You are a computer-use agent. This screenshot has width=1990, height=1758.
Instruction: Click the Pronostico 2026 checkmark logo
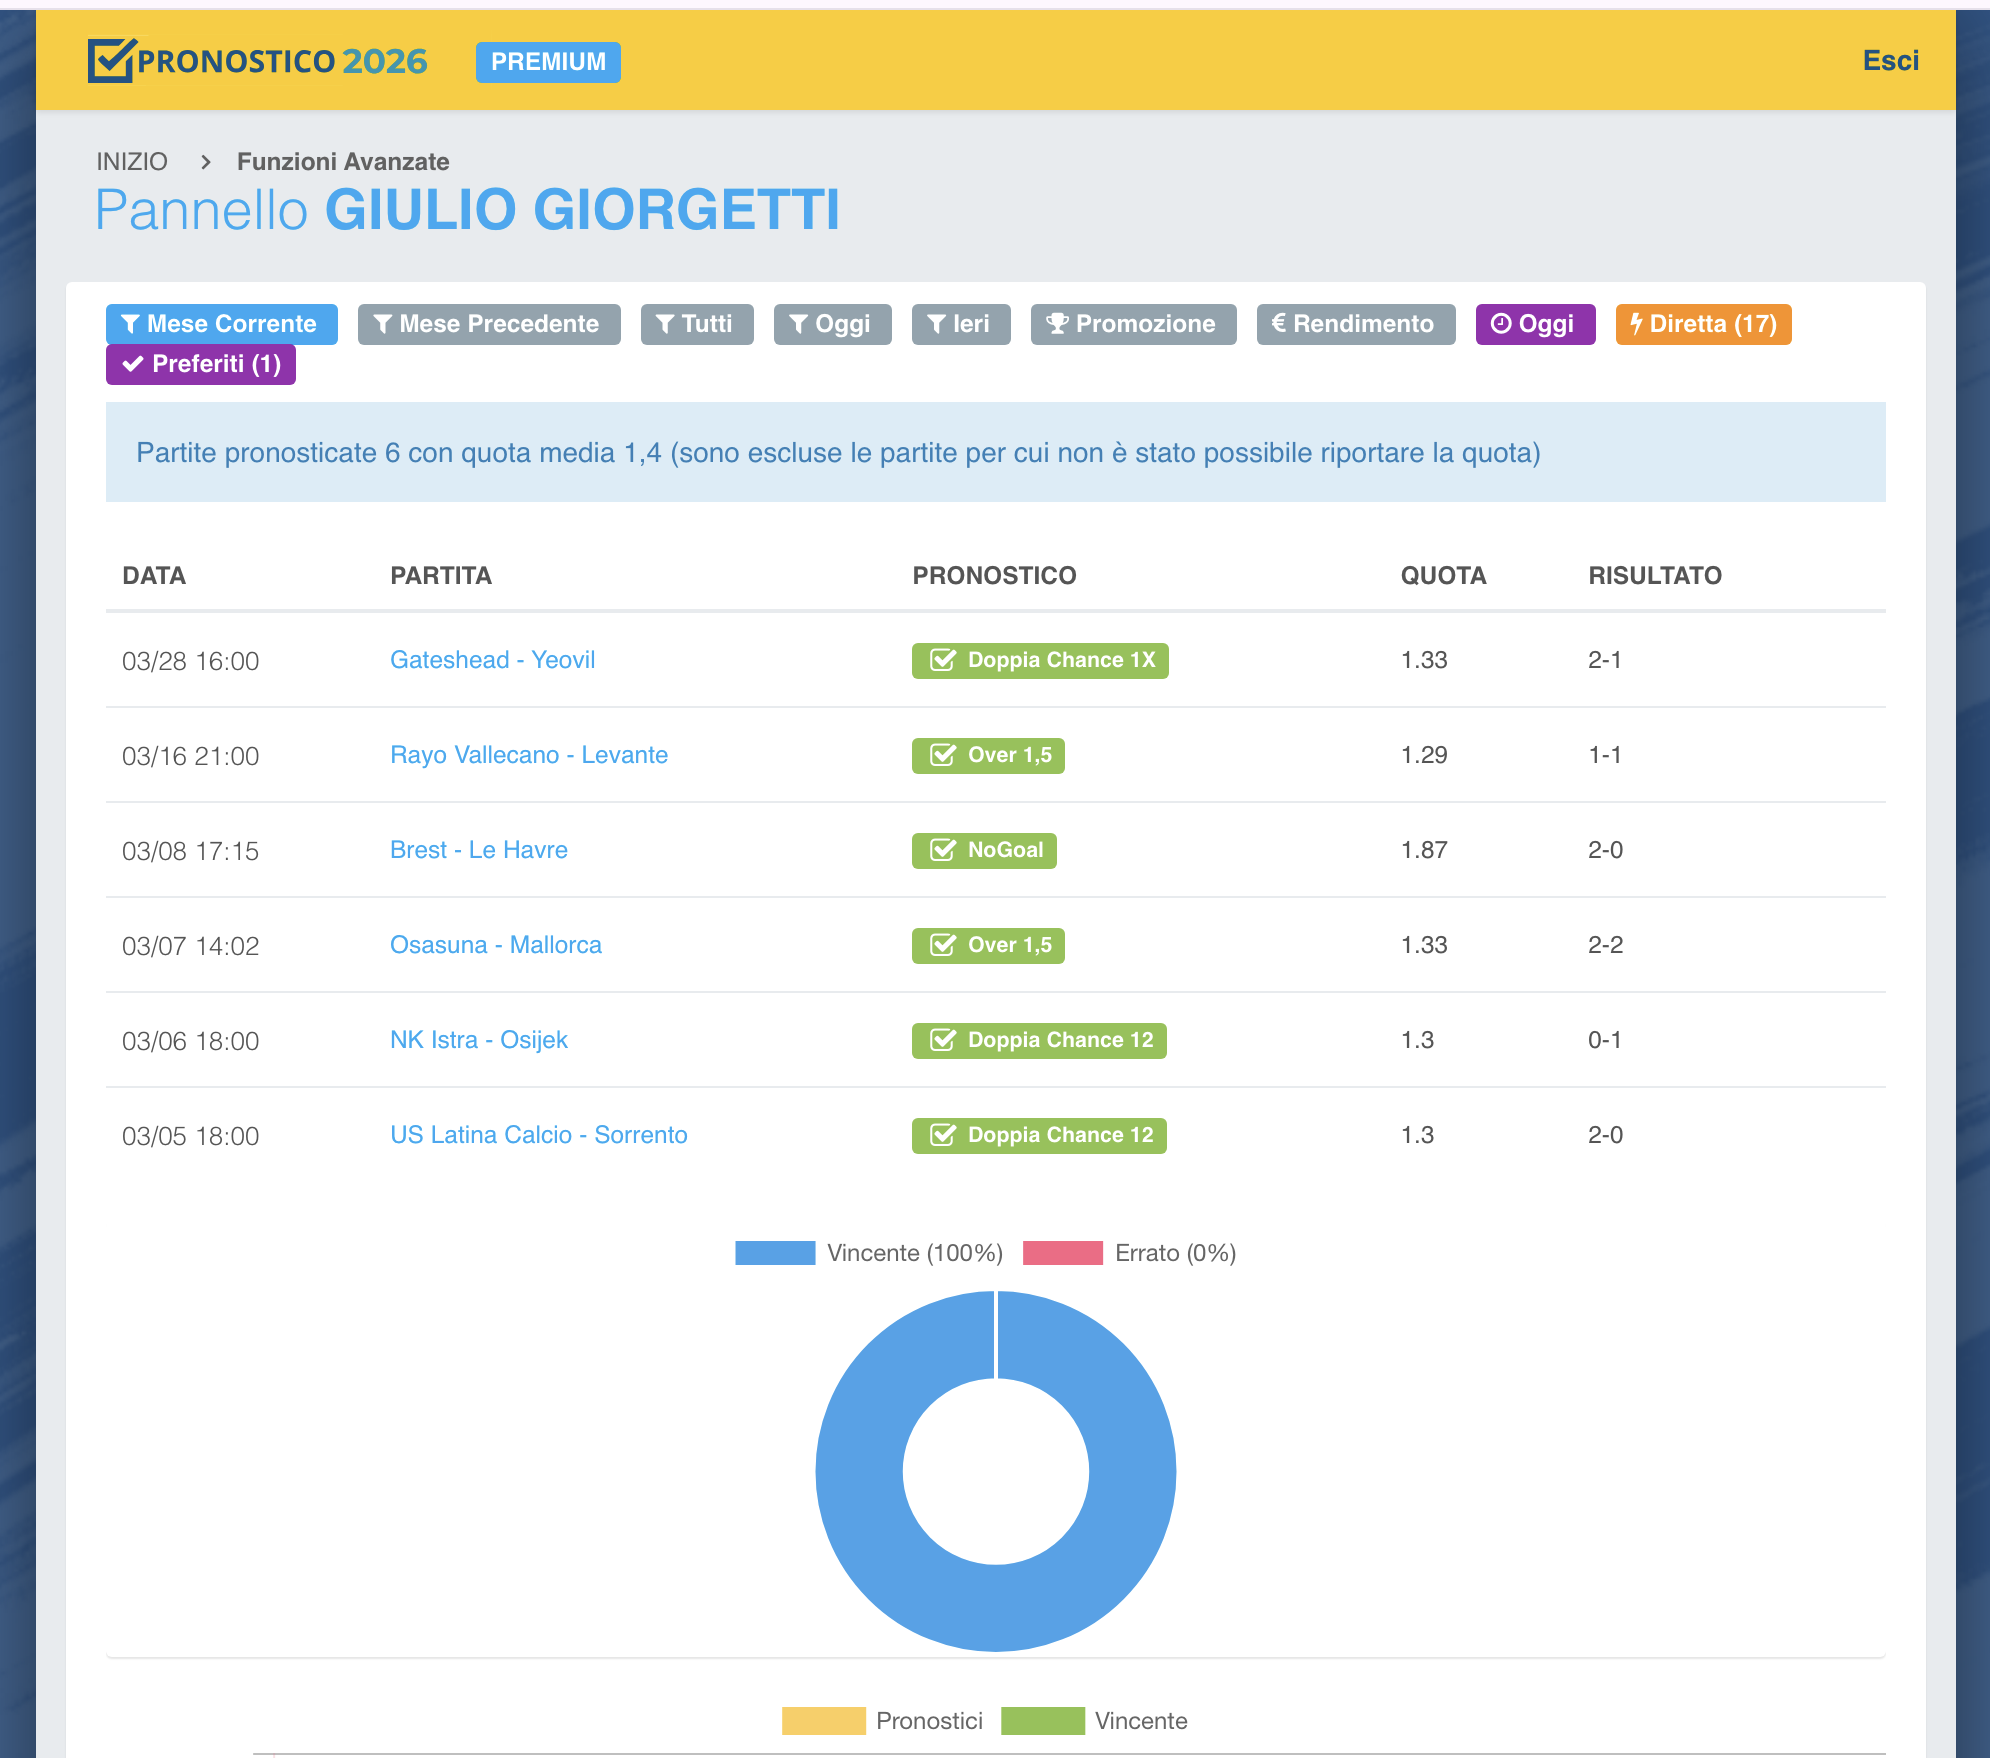111,60
